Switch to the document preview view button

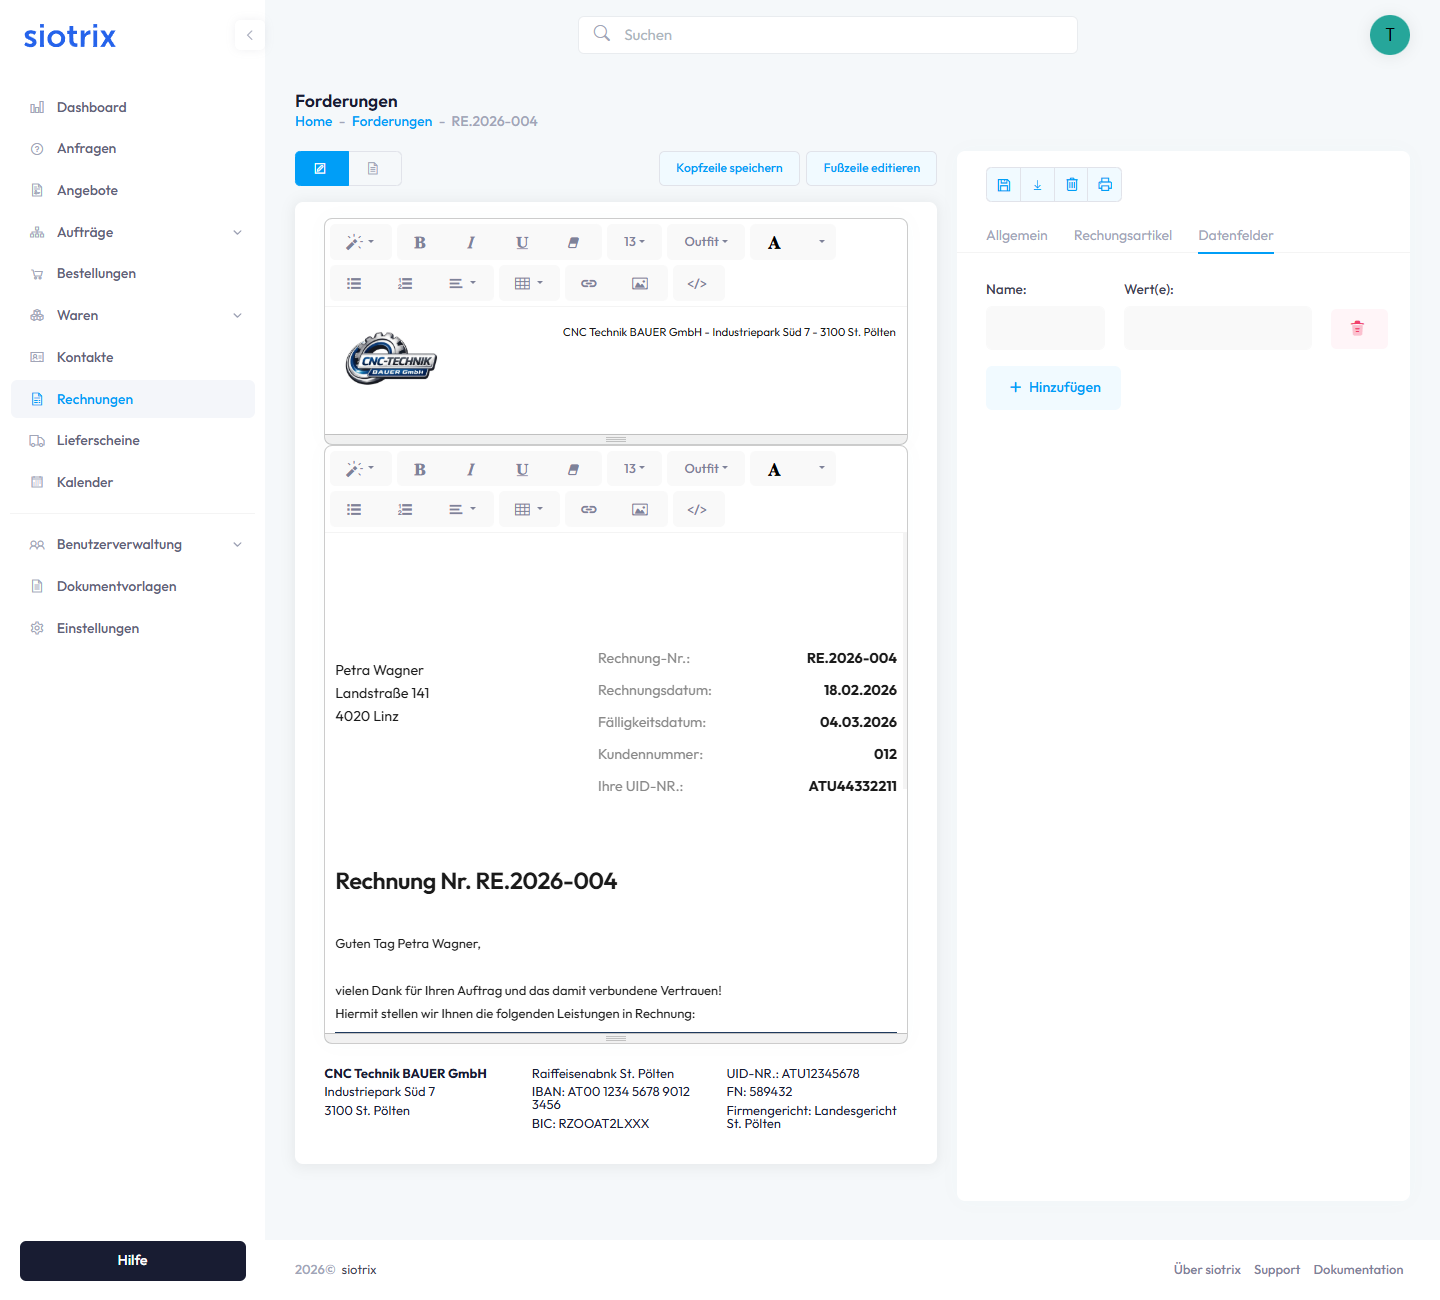click(x=373, y=169)
